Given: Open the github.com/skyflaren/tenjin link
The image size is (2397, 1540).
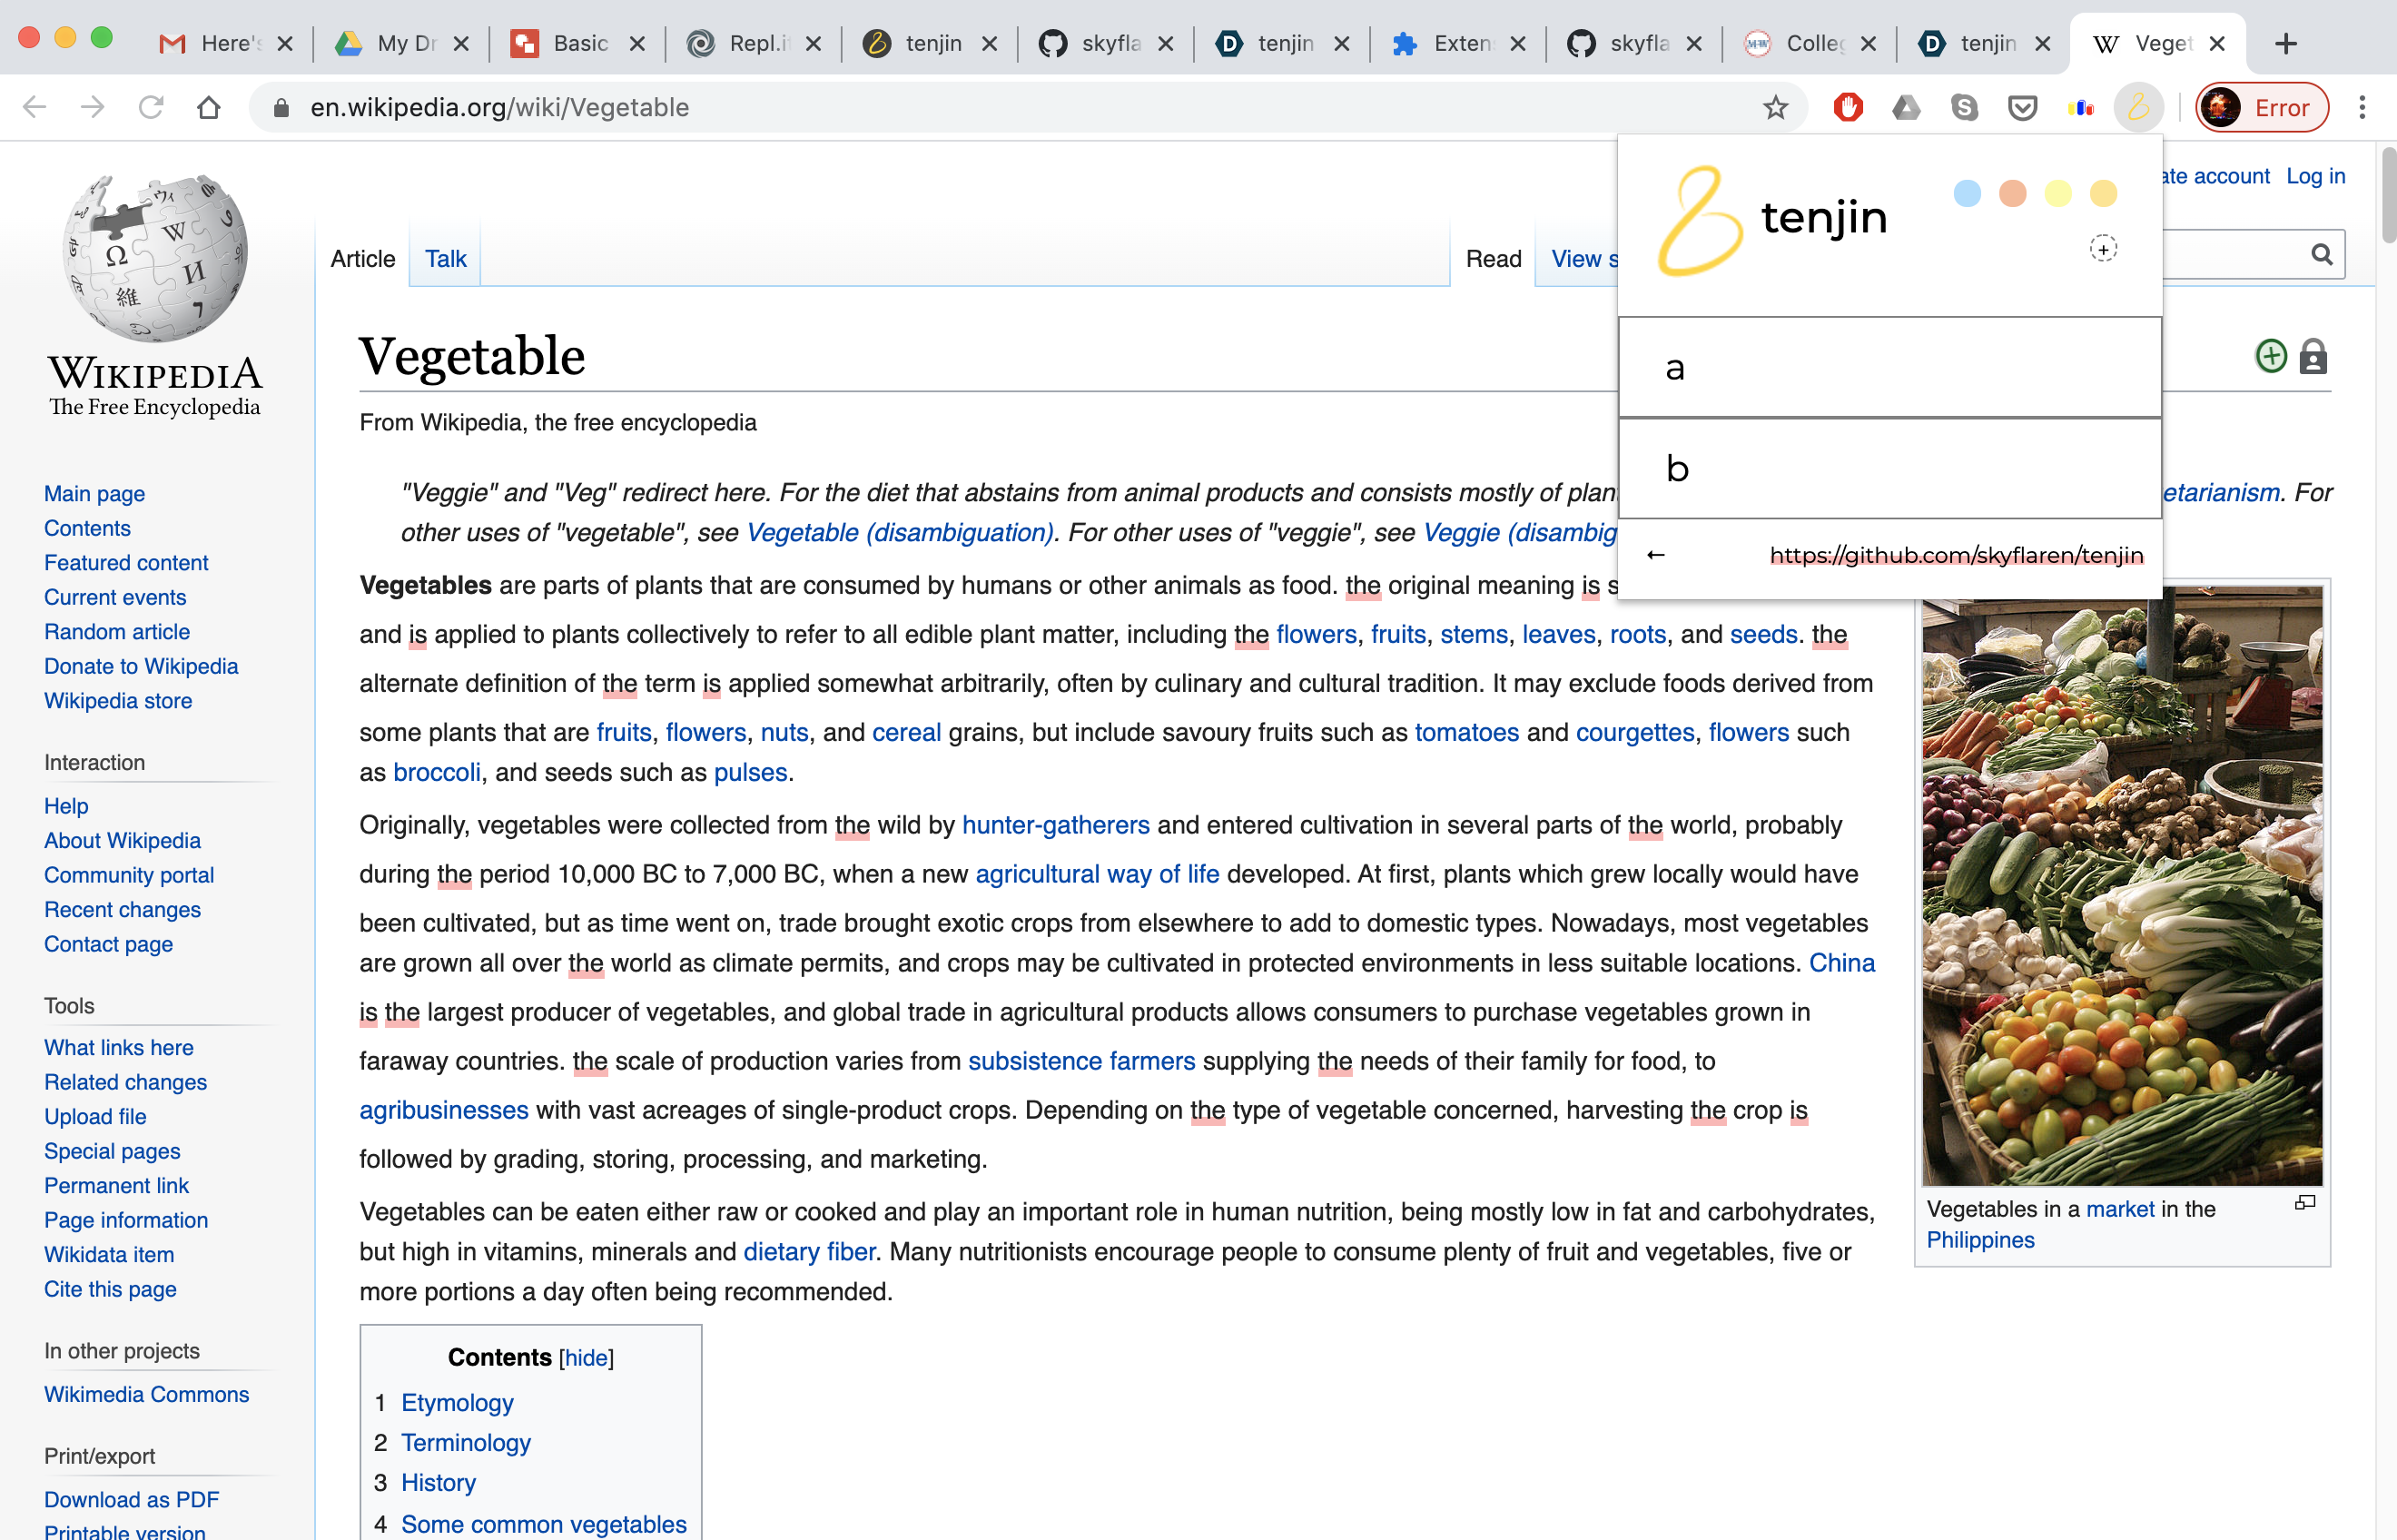Looking at the screenshot, I should pyautogui.click(x=1956, y=555).
